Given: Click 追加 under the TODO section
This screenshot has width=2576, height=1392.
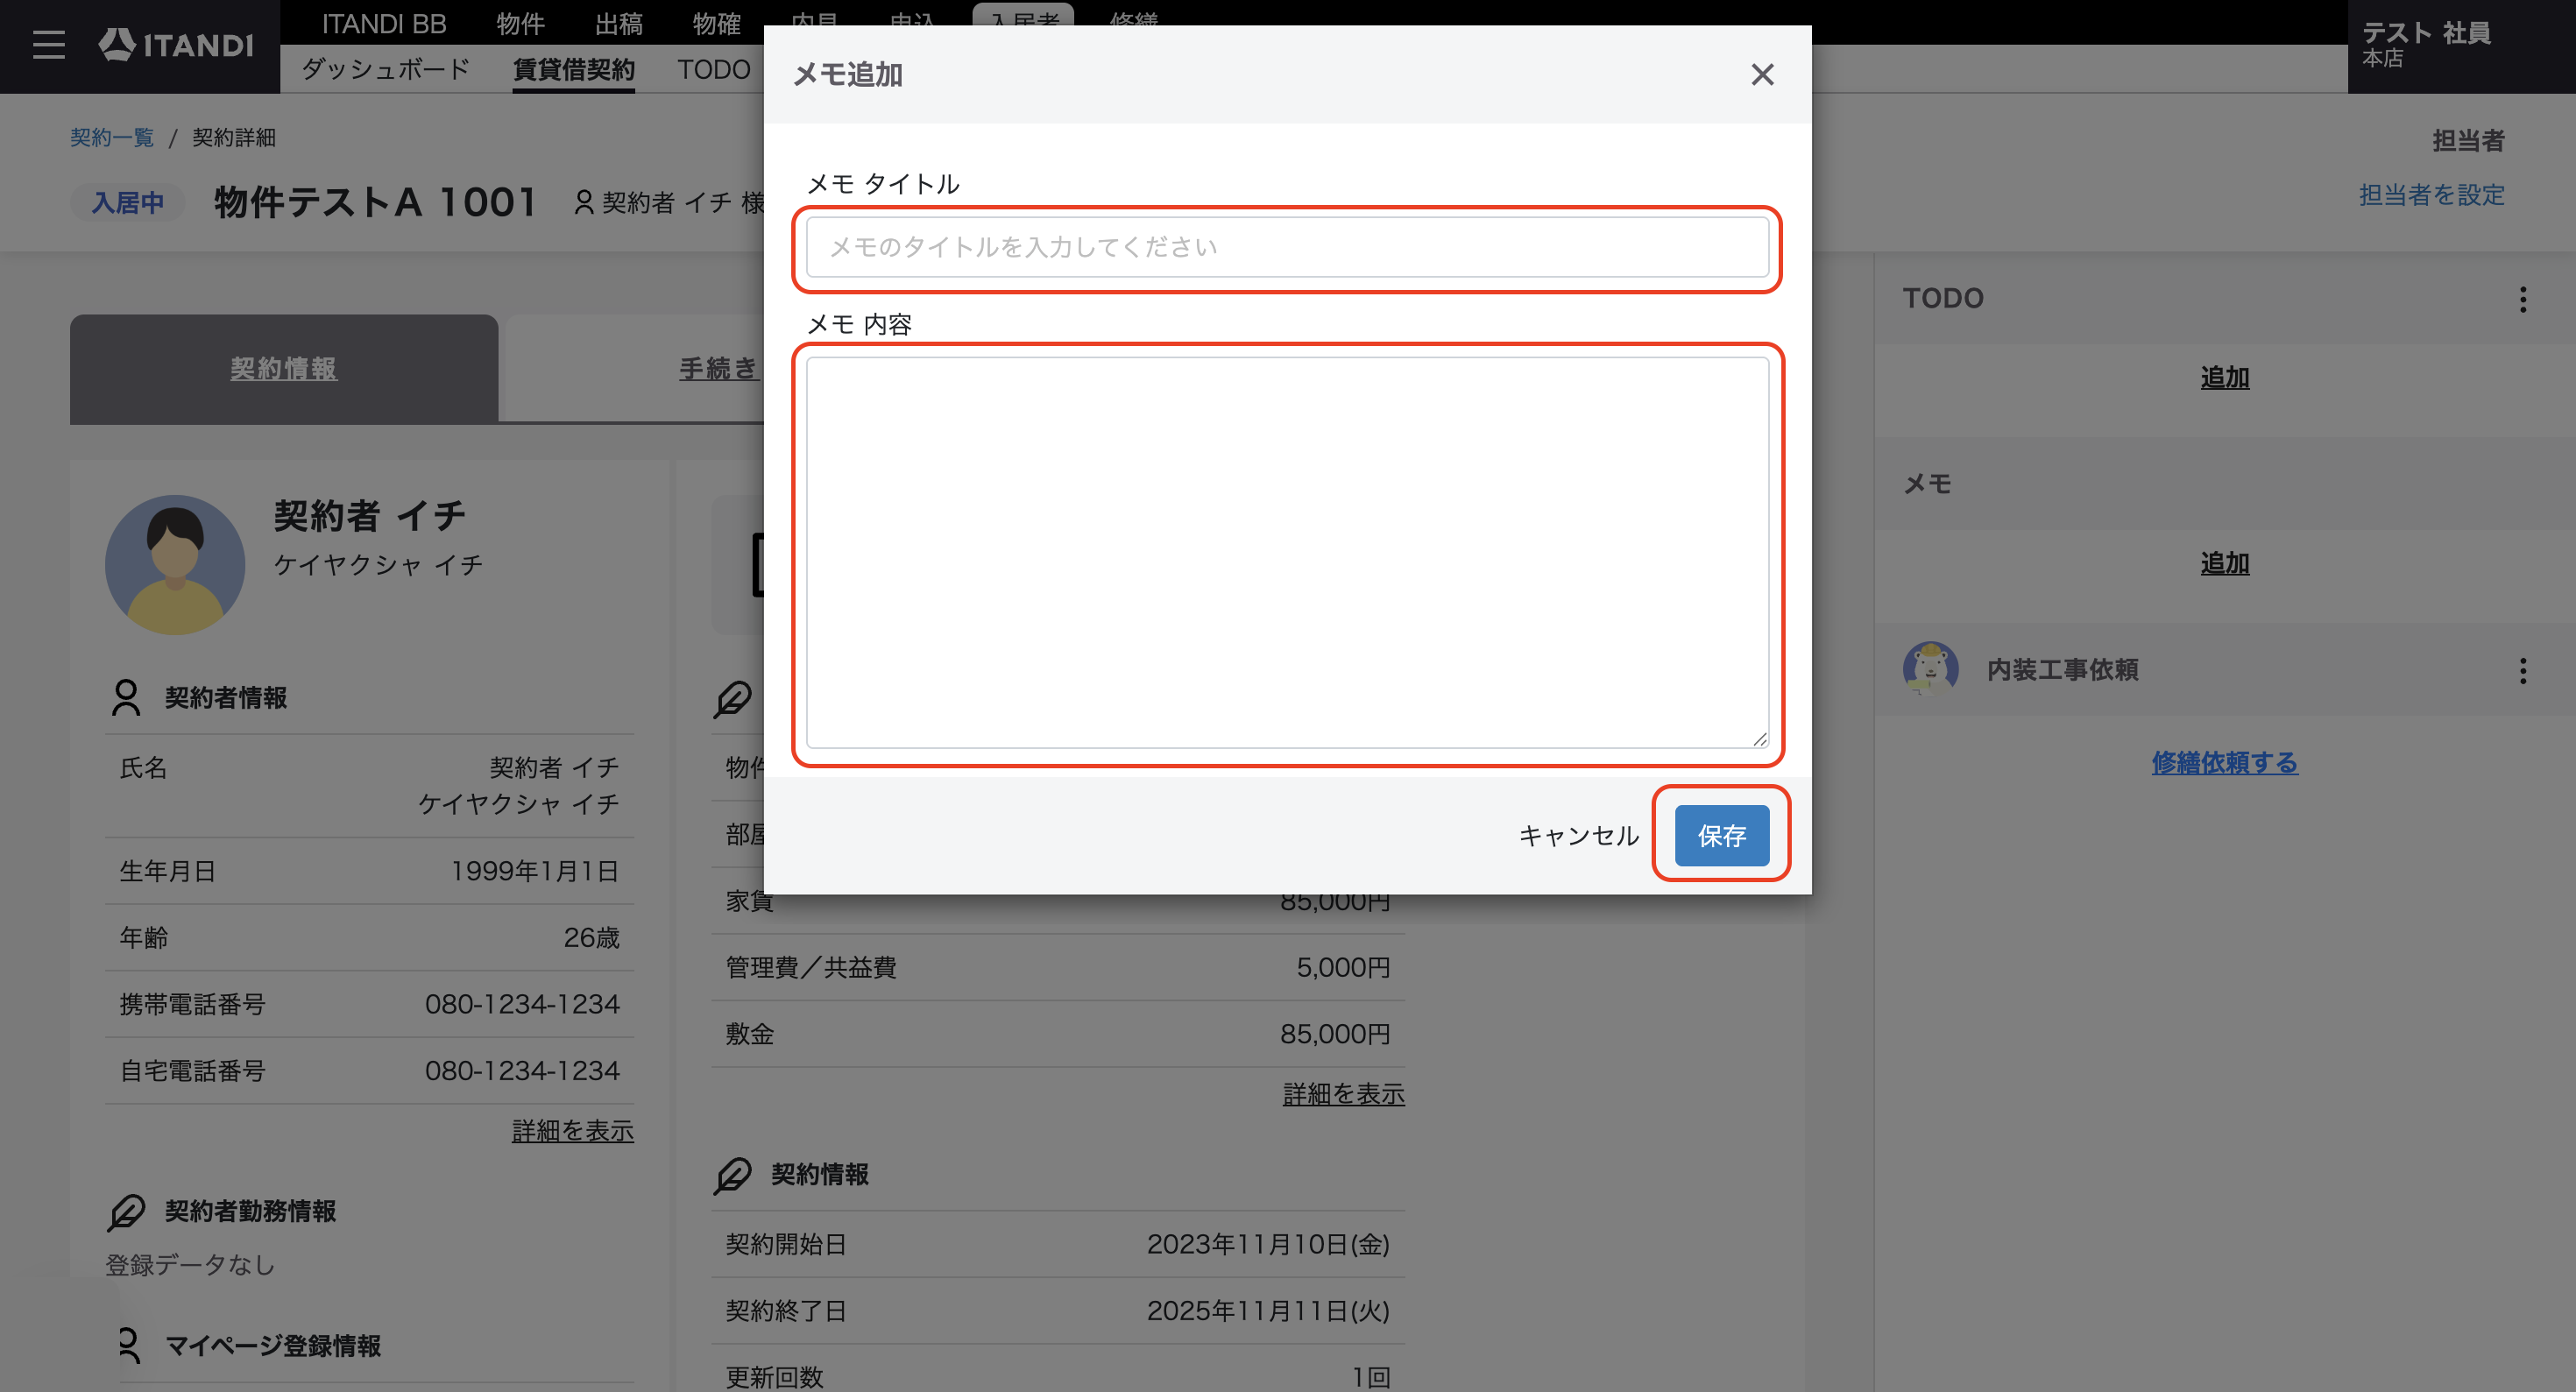Looking at the screenshot, I should coord(2224,378).
